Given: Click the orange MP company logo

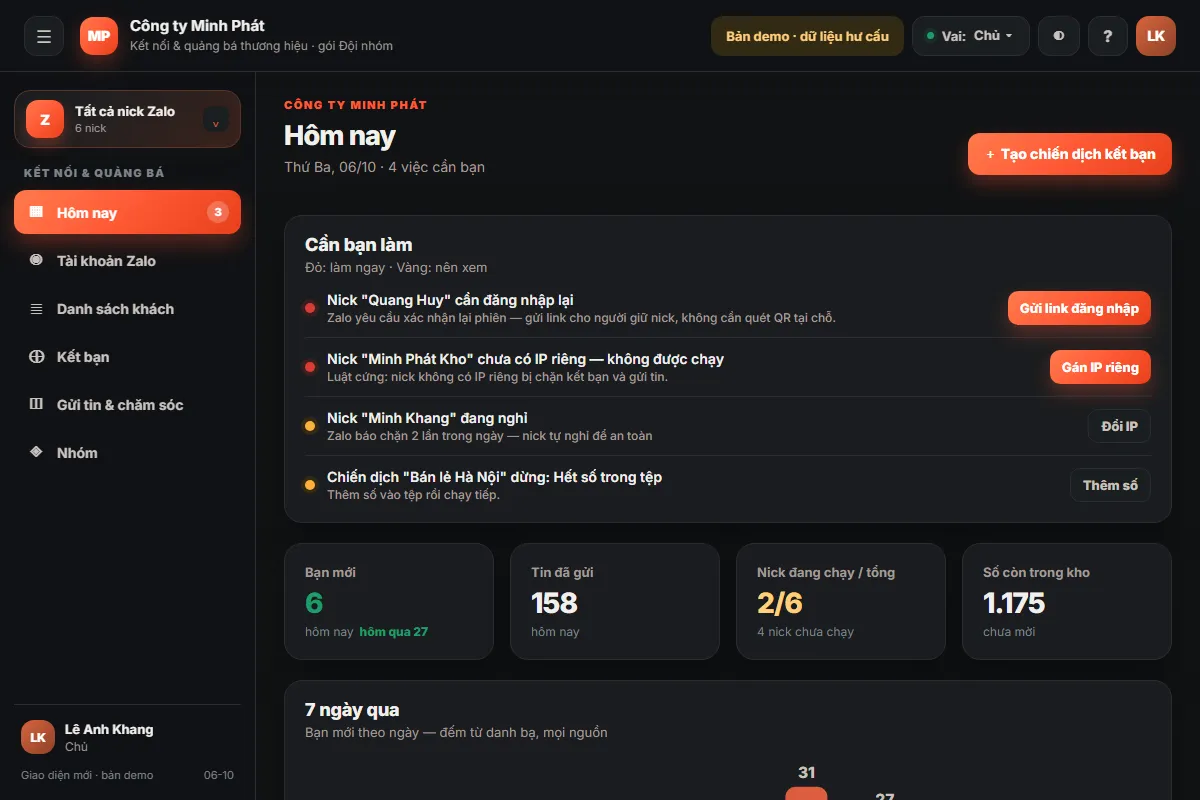Looking at the screenshot, I should (99, 36).
